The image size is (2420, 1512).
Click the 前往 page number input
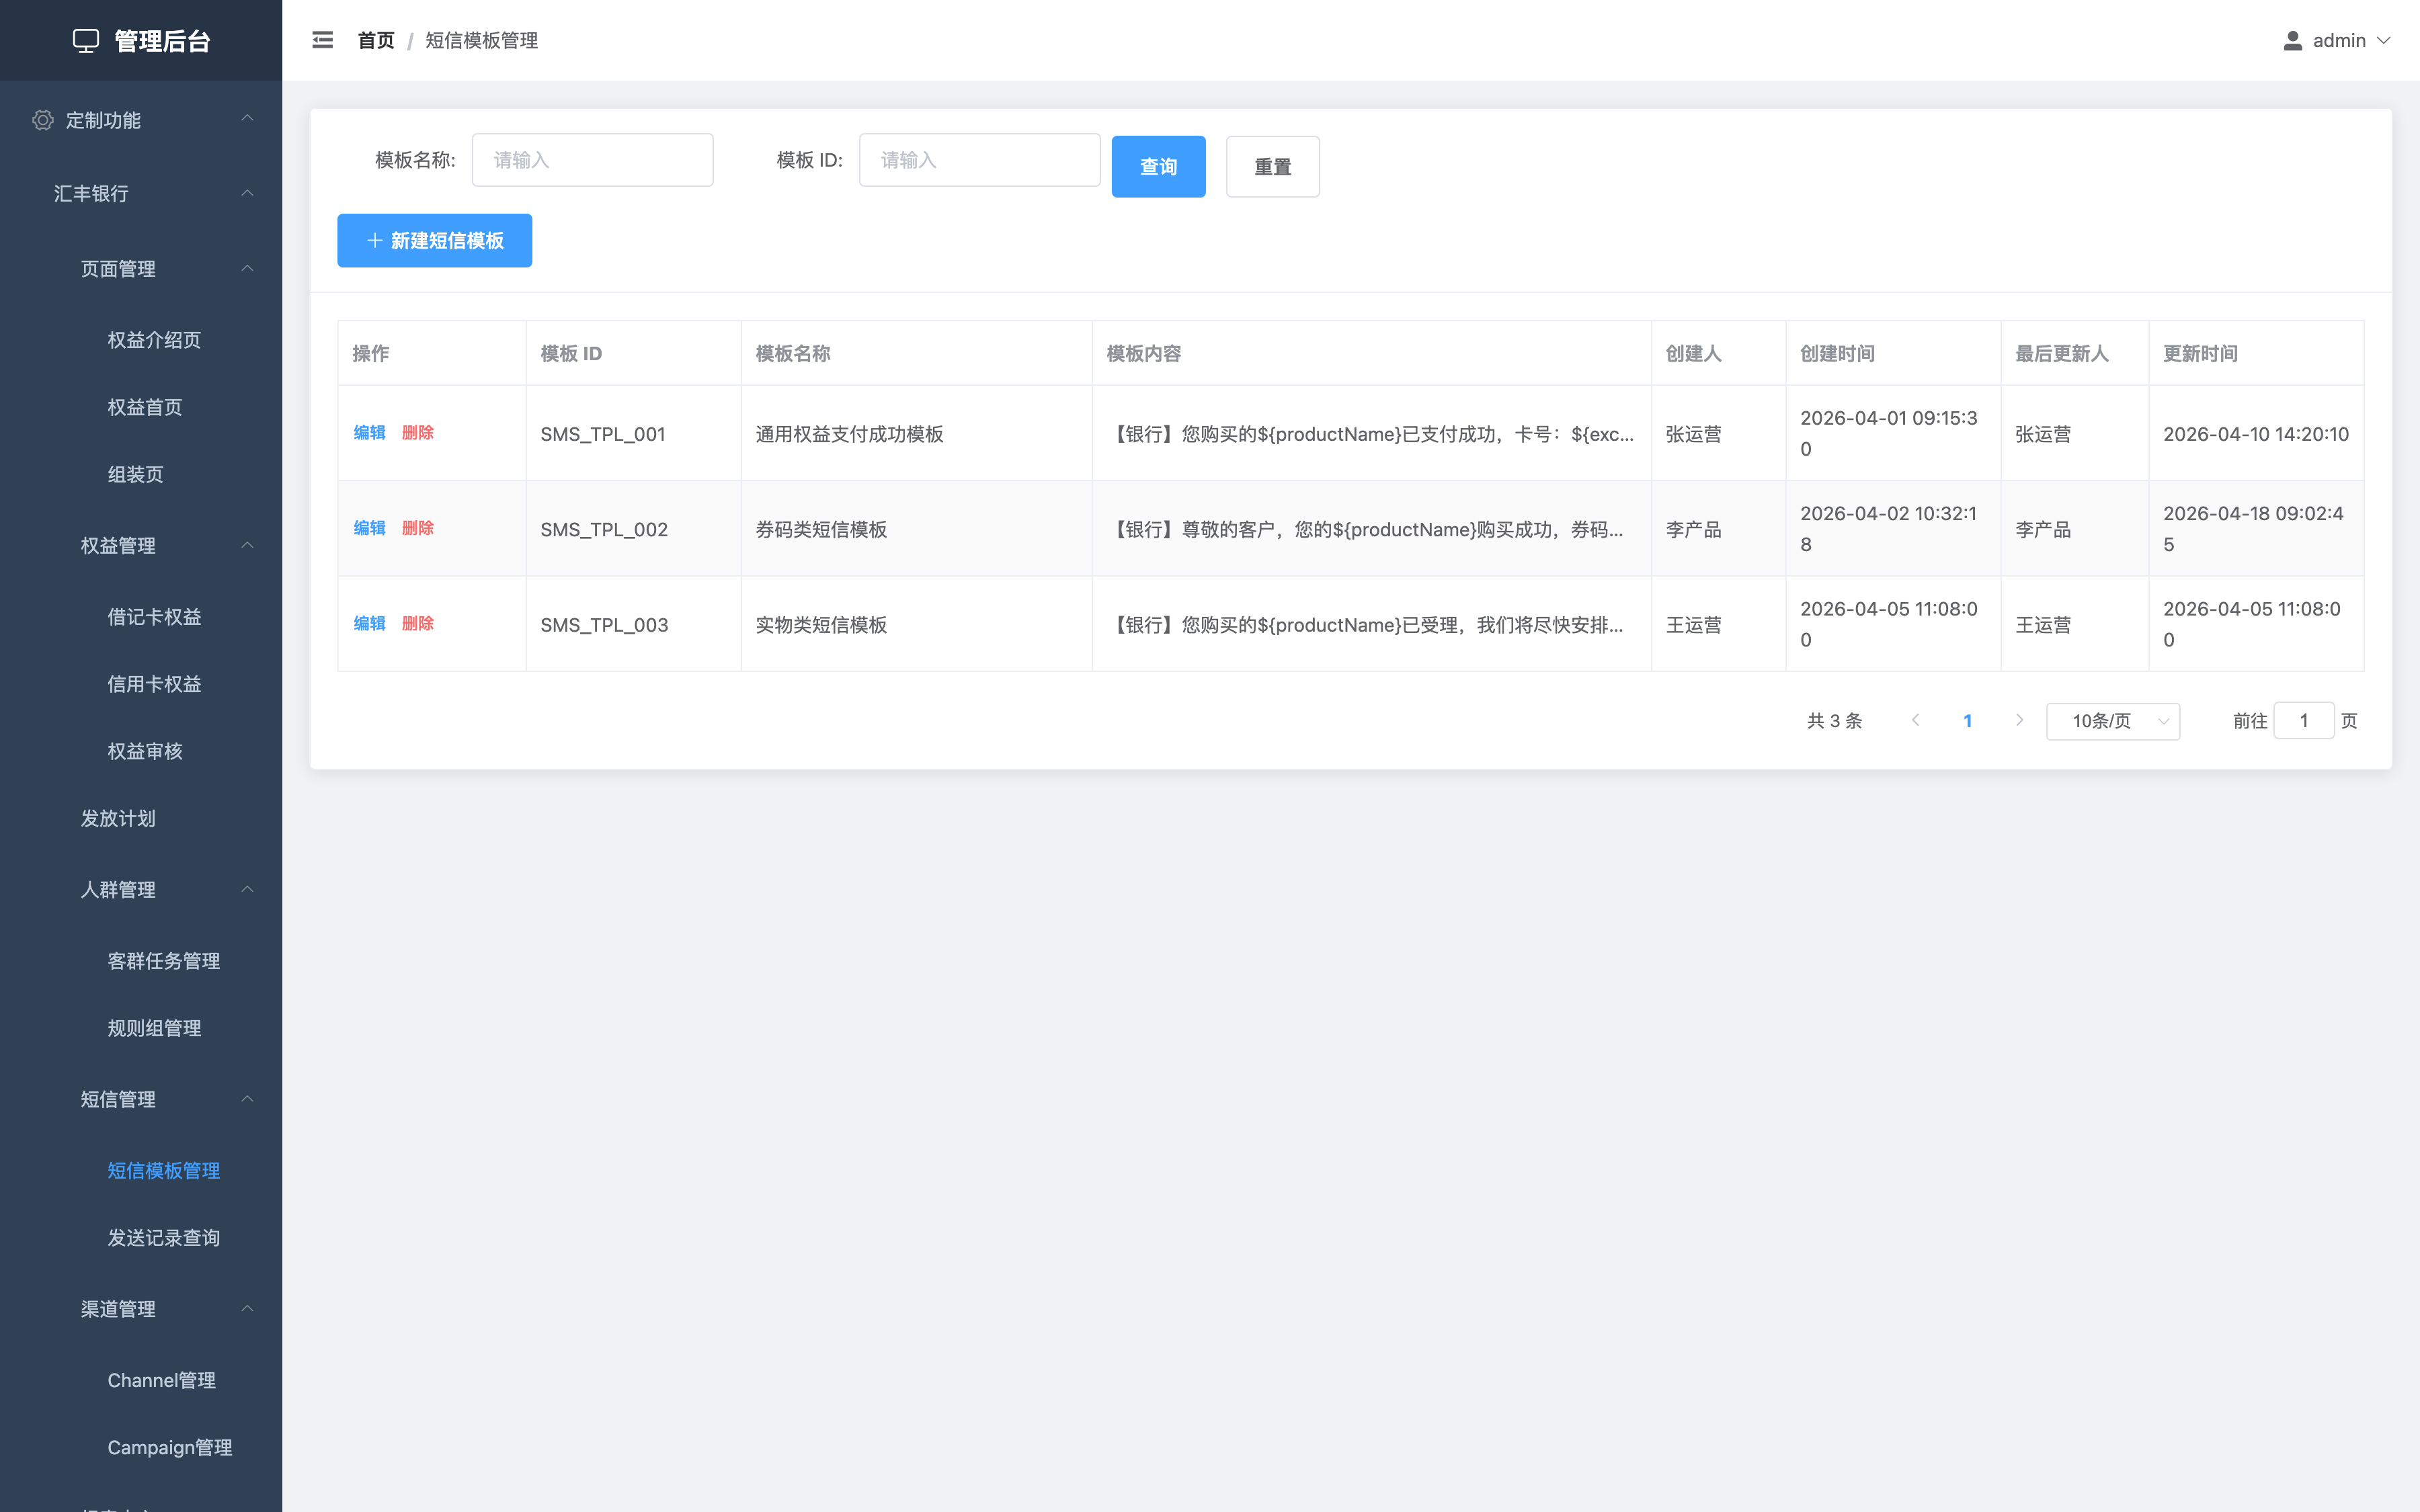pos(2304,721)
